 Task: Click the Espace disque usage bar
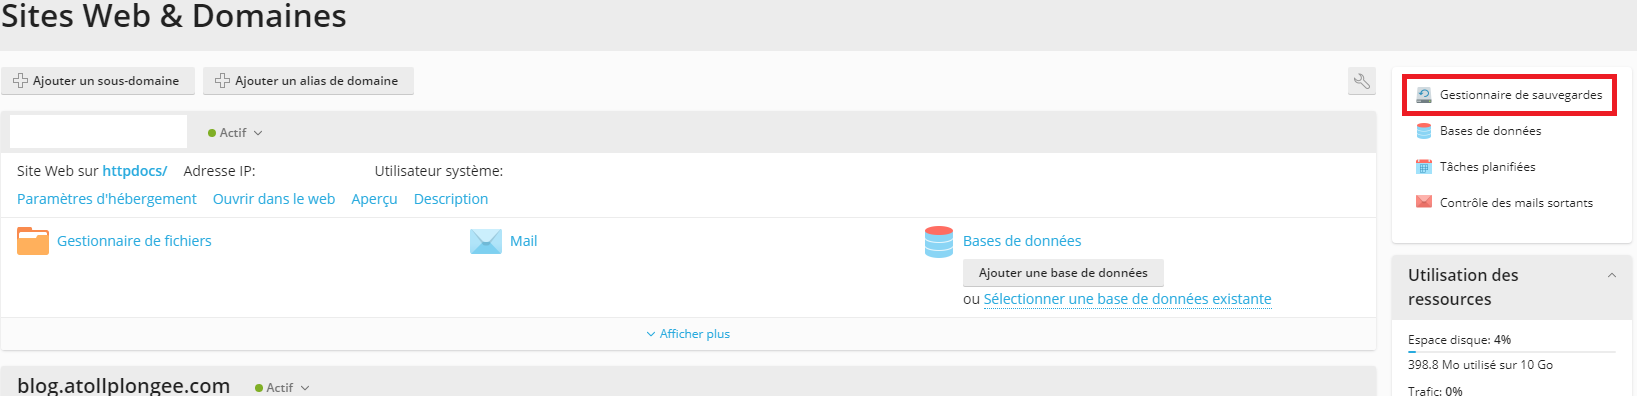pos(1512,351)
